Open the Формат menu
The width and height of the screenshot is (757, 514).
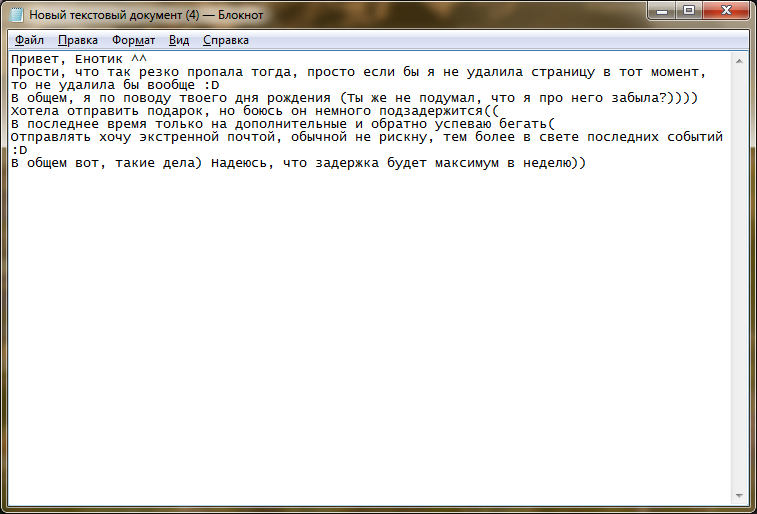click(x=133, y=40)
